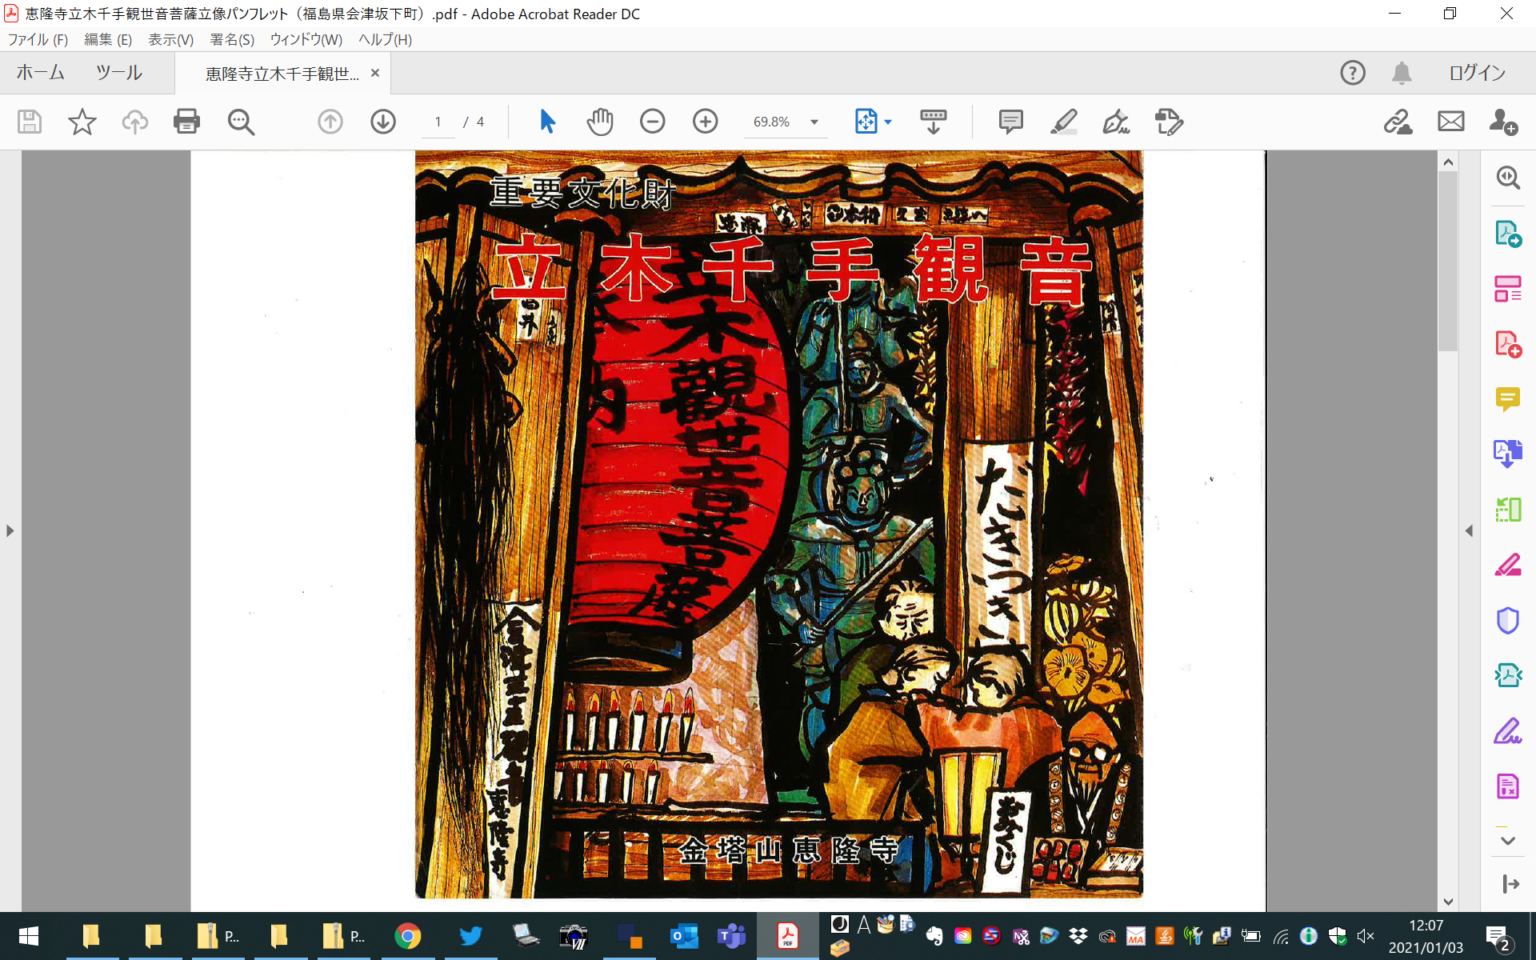Upload the file to Document Cloud
The height and width of the screenshot is (960, 1536).
[x=135, y=122]
